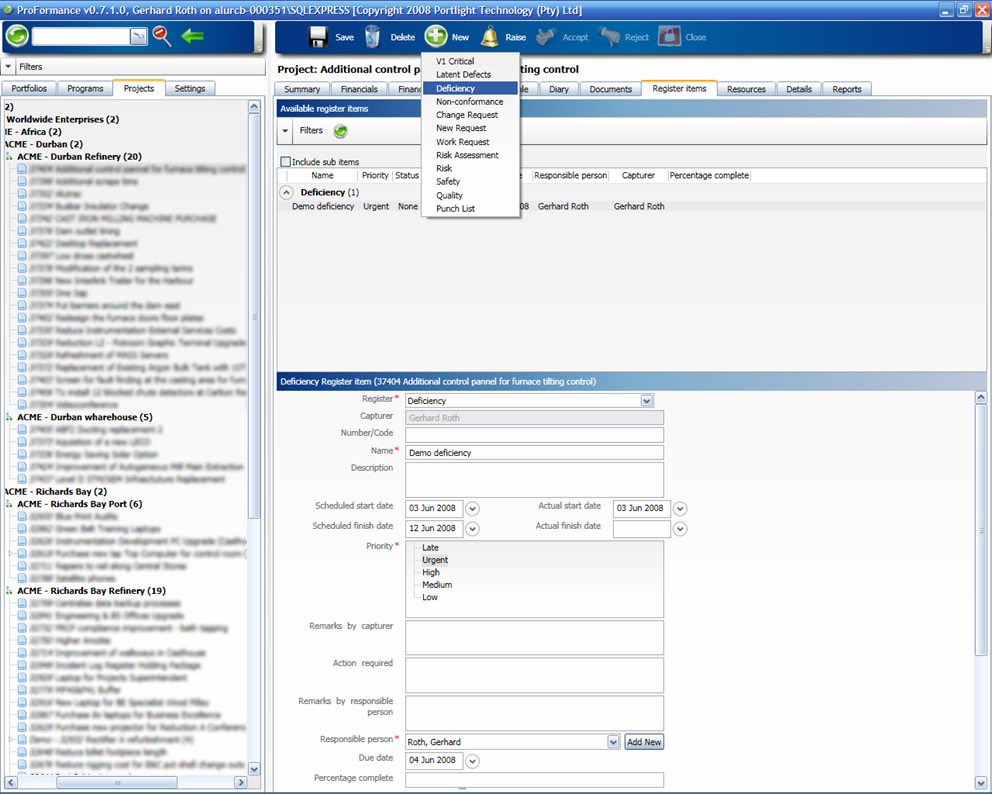This screenshot has height=794, width=992.
Task: Expand the register items Filters arrow
Action: [x=285, y=131]
